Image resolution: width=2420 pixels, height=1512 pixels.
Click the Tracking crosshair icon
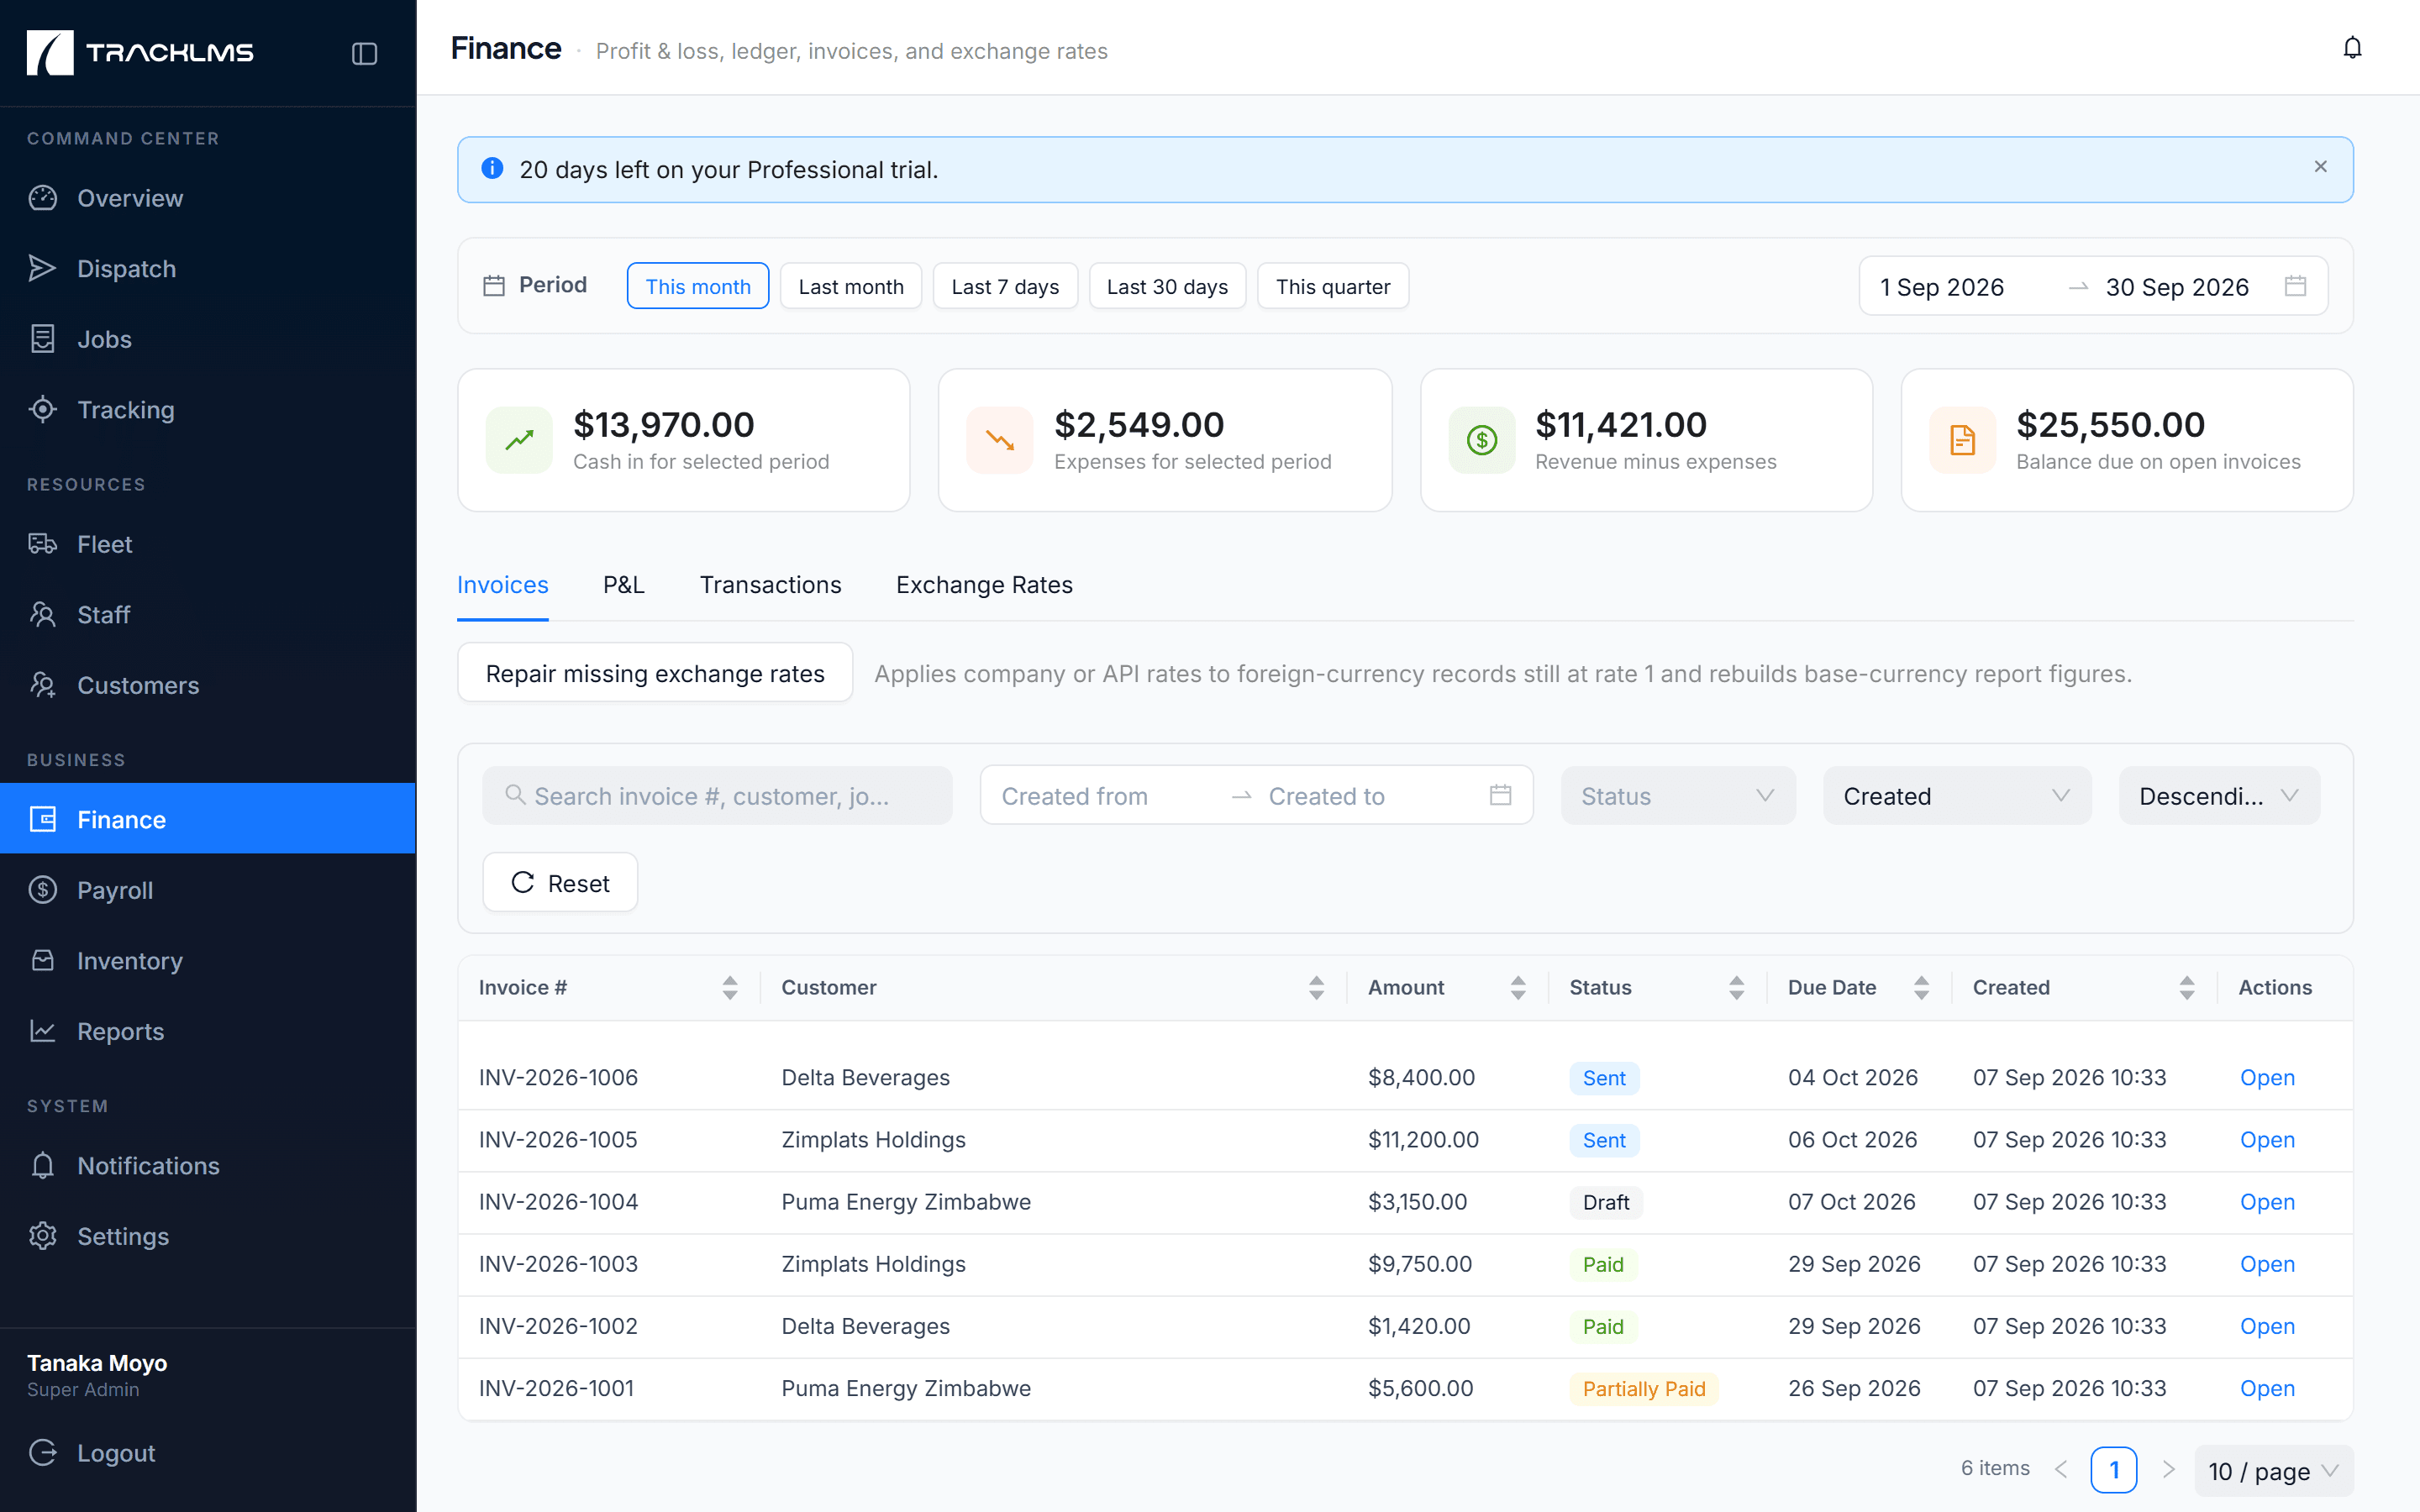pos(42,409)
